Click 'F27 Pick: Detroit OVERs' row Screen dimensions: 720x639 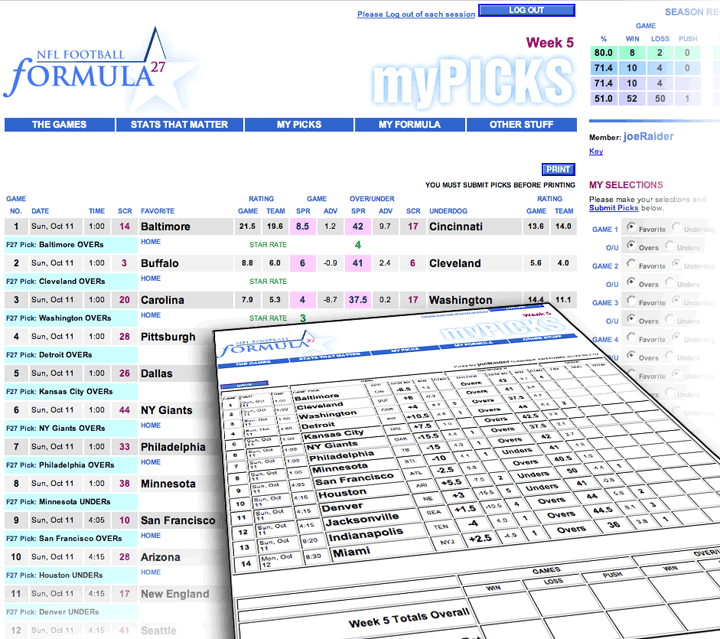71,355
